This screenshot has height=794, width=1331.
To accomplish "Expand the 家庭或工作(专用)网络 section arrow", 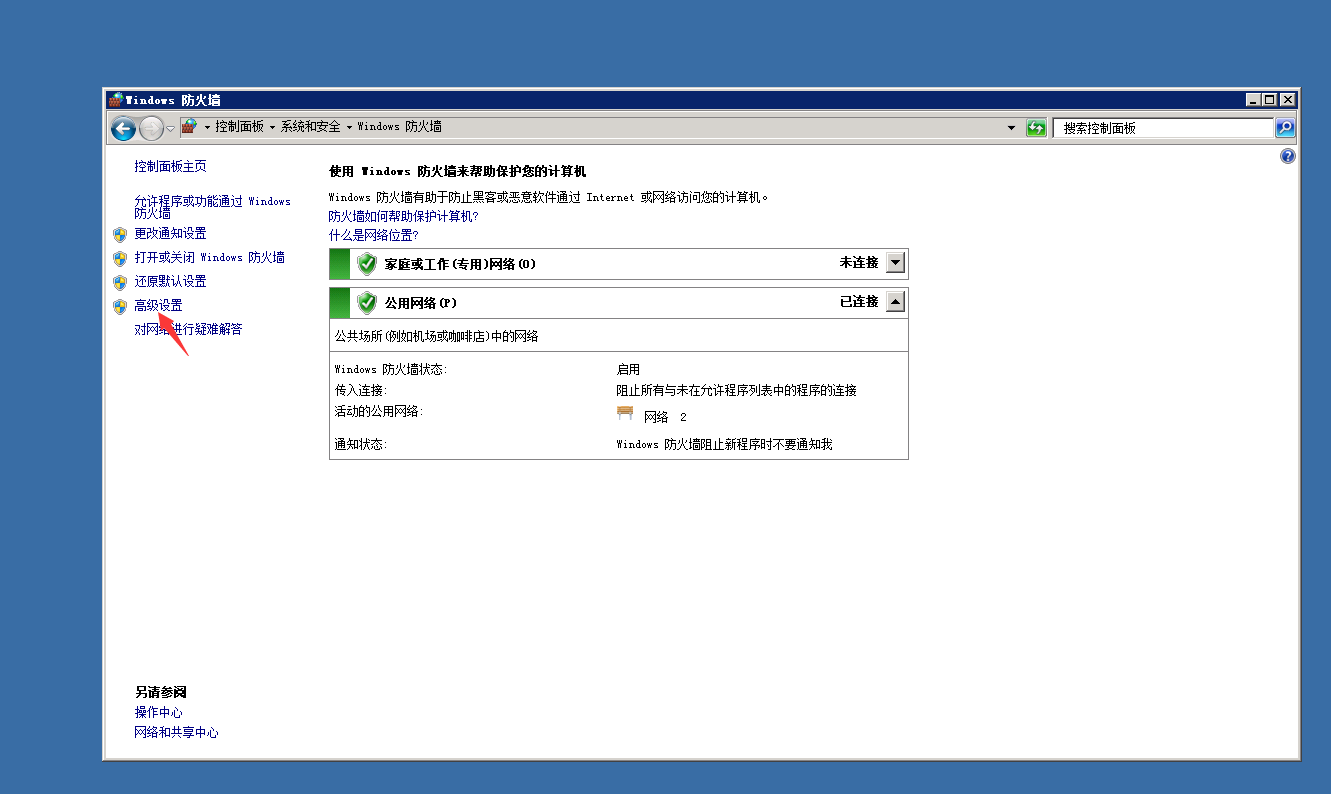I will [896, 263].
